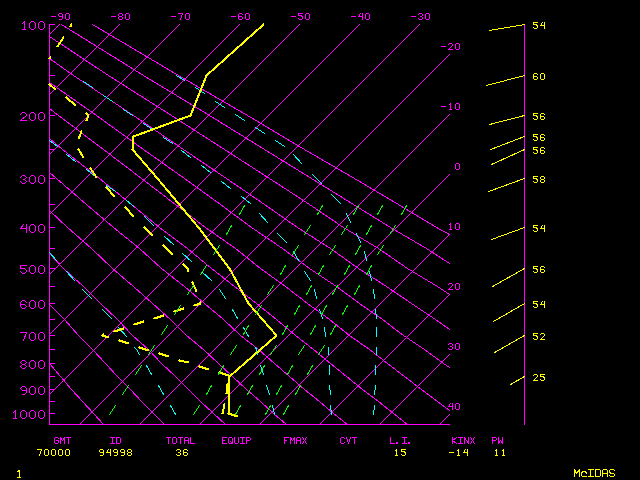Image resolution: width=640 pixels, height=480 pixels.
Task: Click the -90 temperature label at top
Action: [61, 17]
